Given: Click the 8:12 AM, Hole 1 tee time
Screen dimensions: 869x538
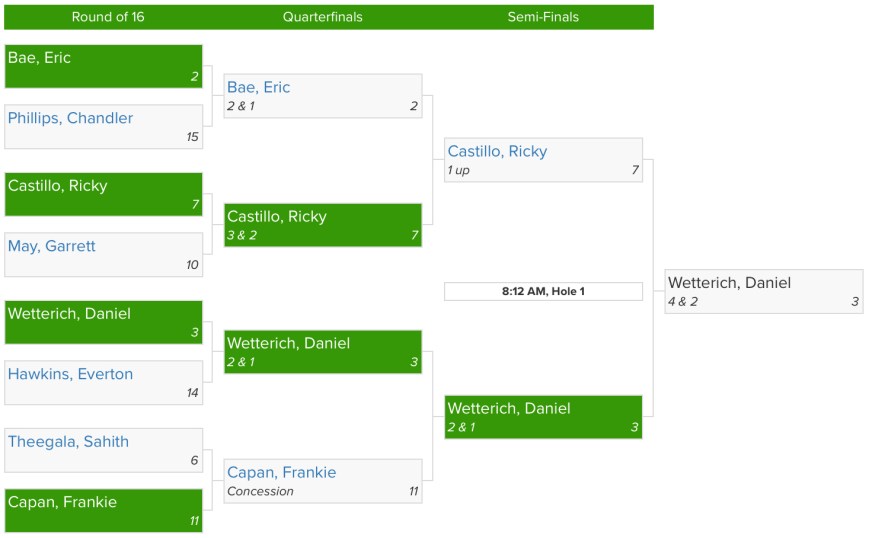Looking at the screenshot, I should point(543,292).
